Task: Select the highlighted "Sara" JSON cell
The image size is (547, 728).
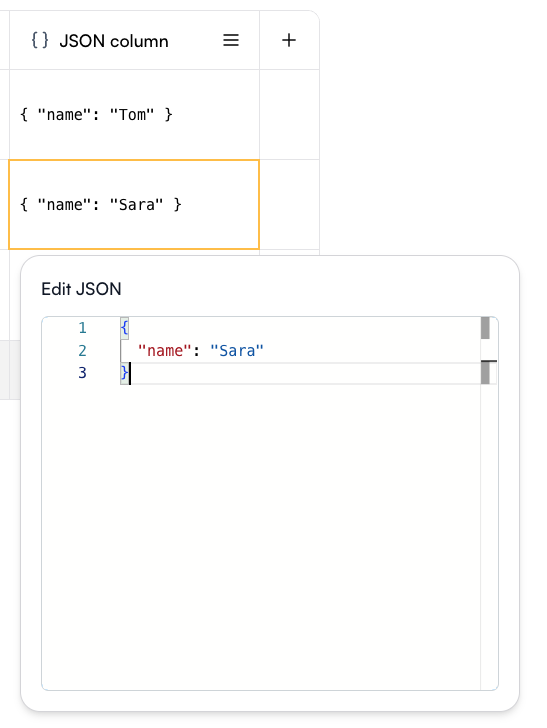Action: [x=134, y=204]
